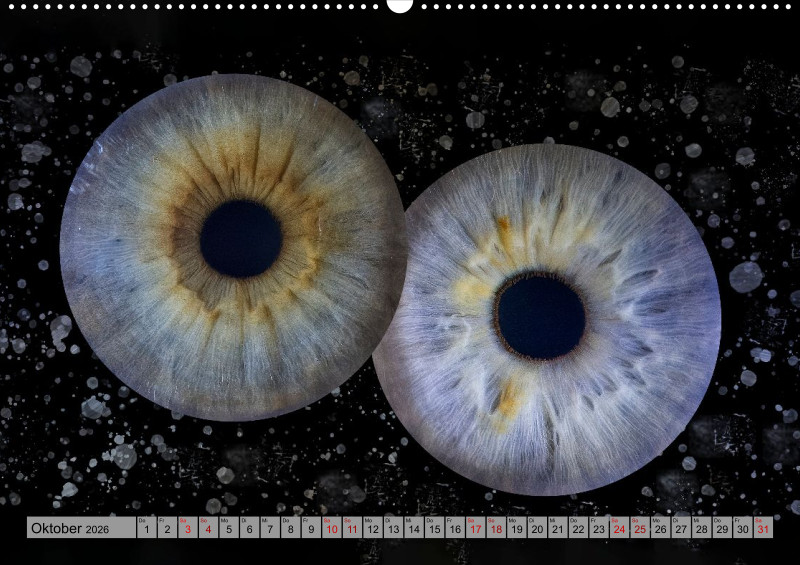Pick day 8 on the calendar row
This screenshot has height=565, width=800.
(290, 528)
